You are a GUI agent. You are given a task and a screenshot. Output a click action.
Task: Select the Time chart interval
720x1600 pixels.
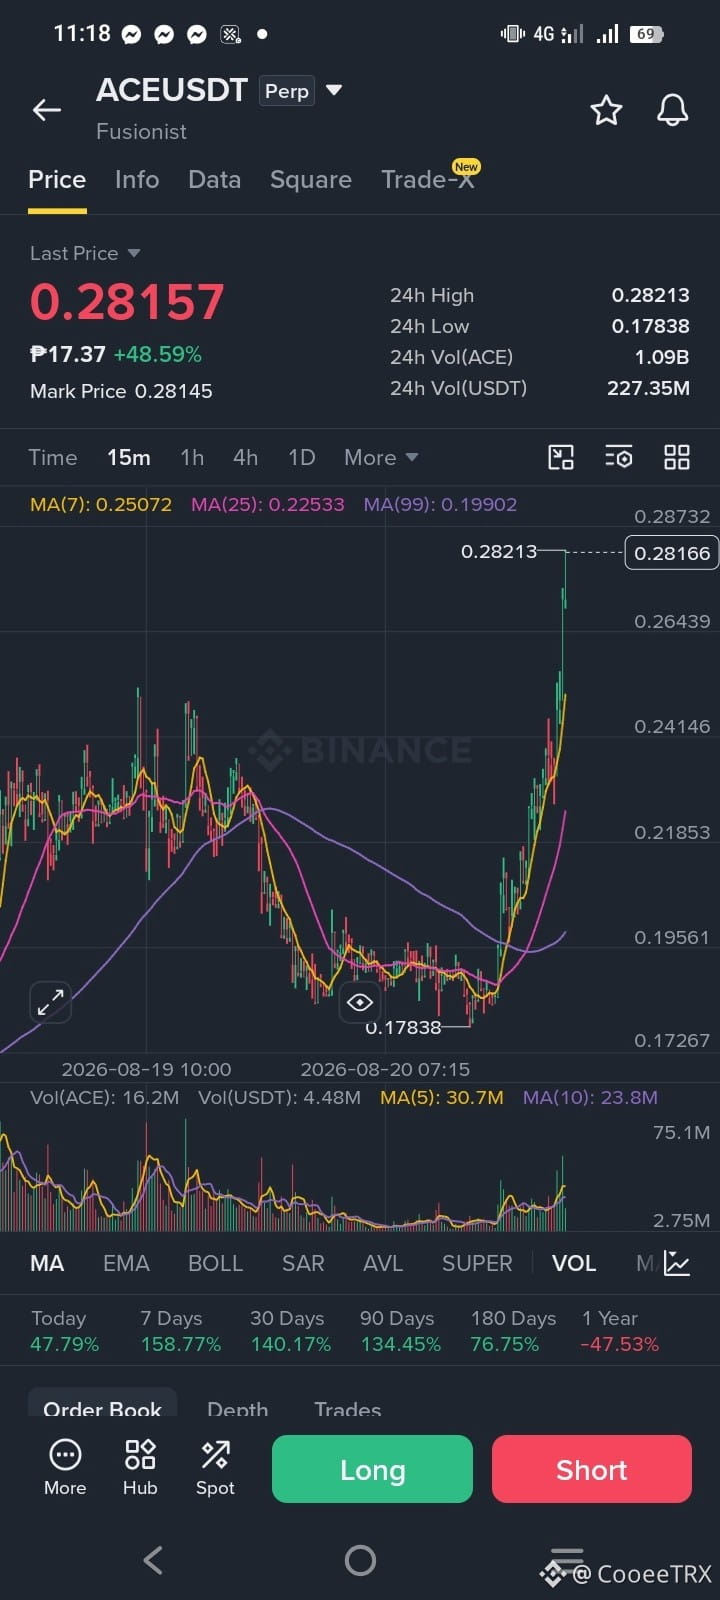tap(53, 457)
